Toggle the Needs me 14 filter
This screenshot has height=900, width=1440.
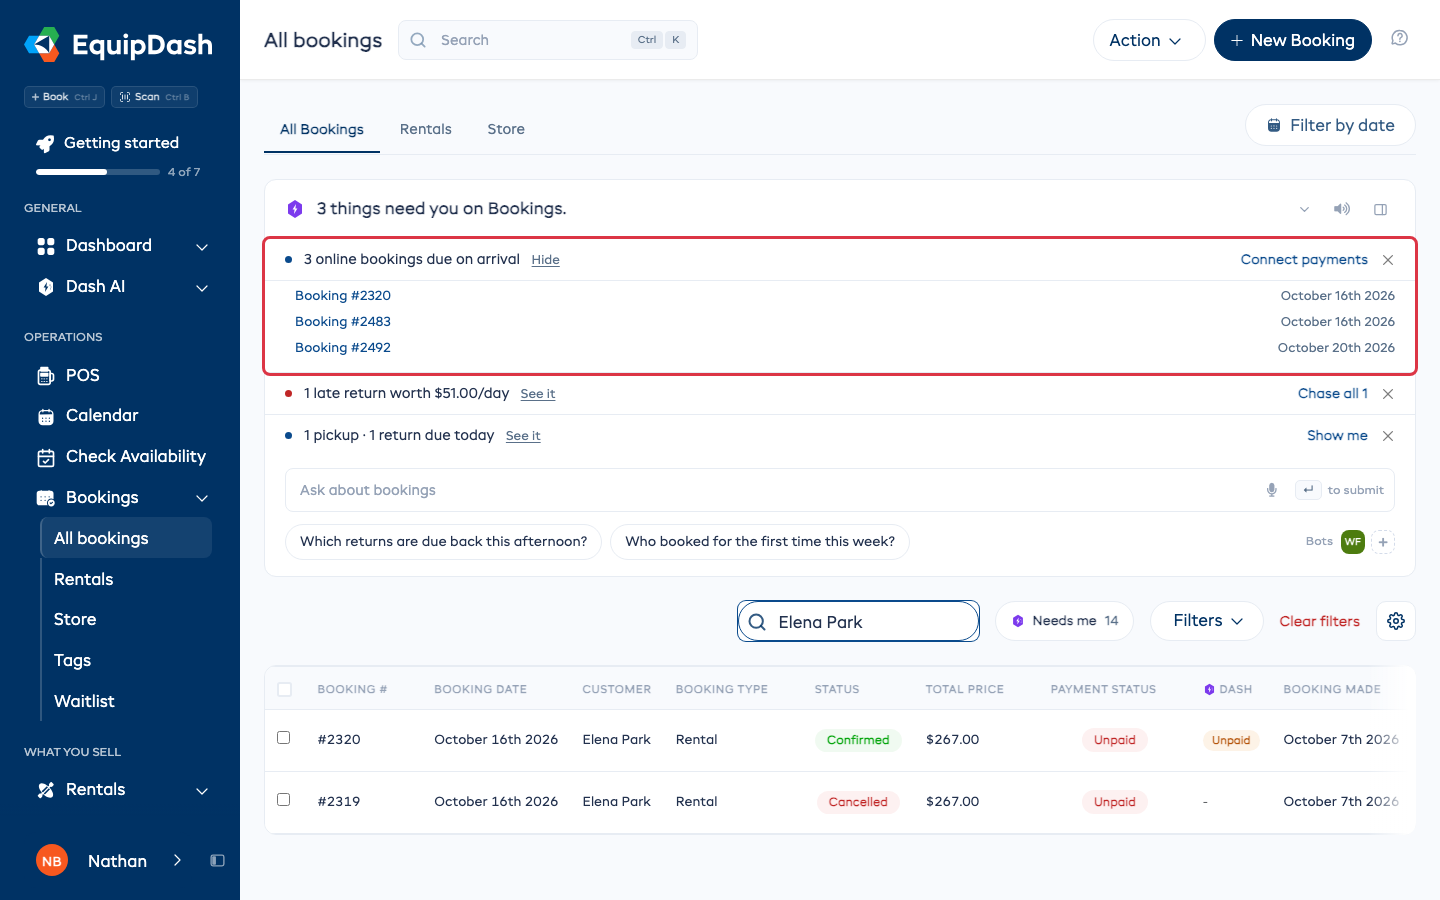(1064, 621)
